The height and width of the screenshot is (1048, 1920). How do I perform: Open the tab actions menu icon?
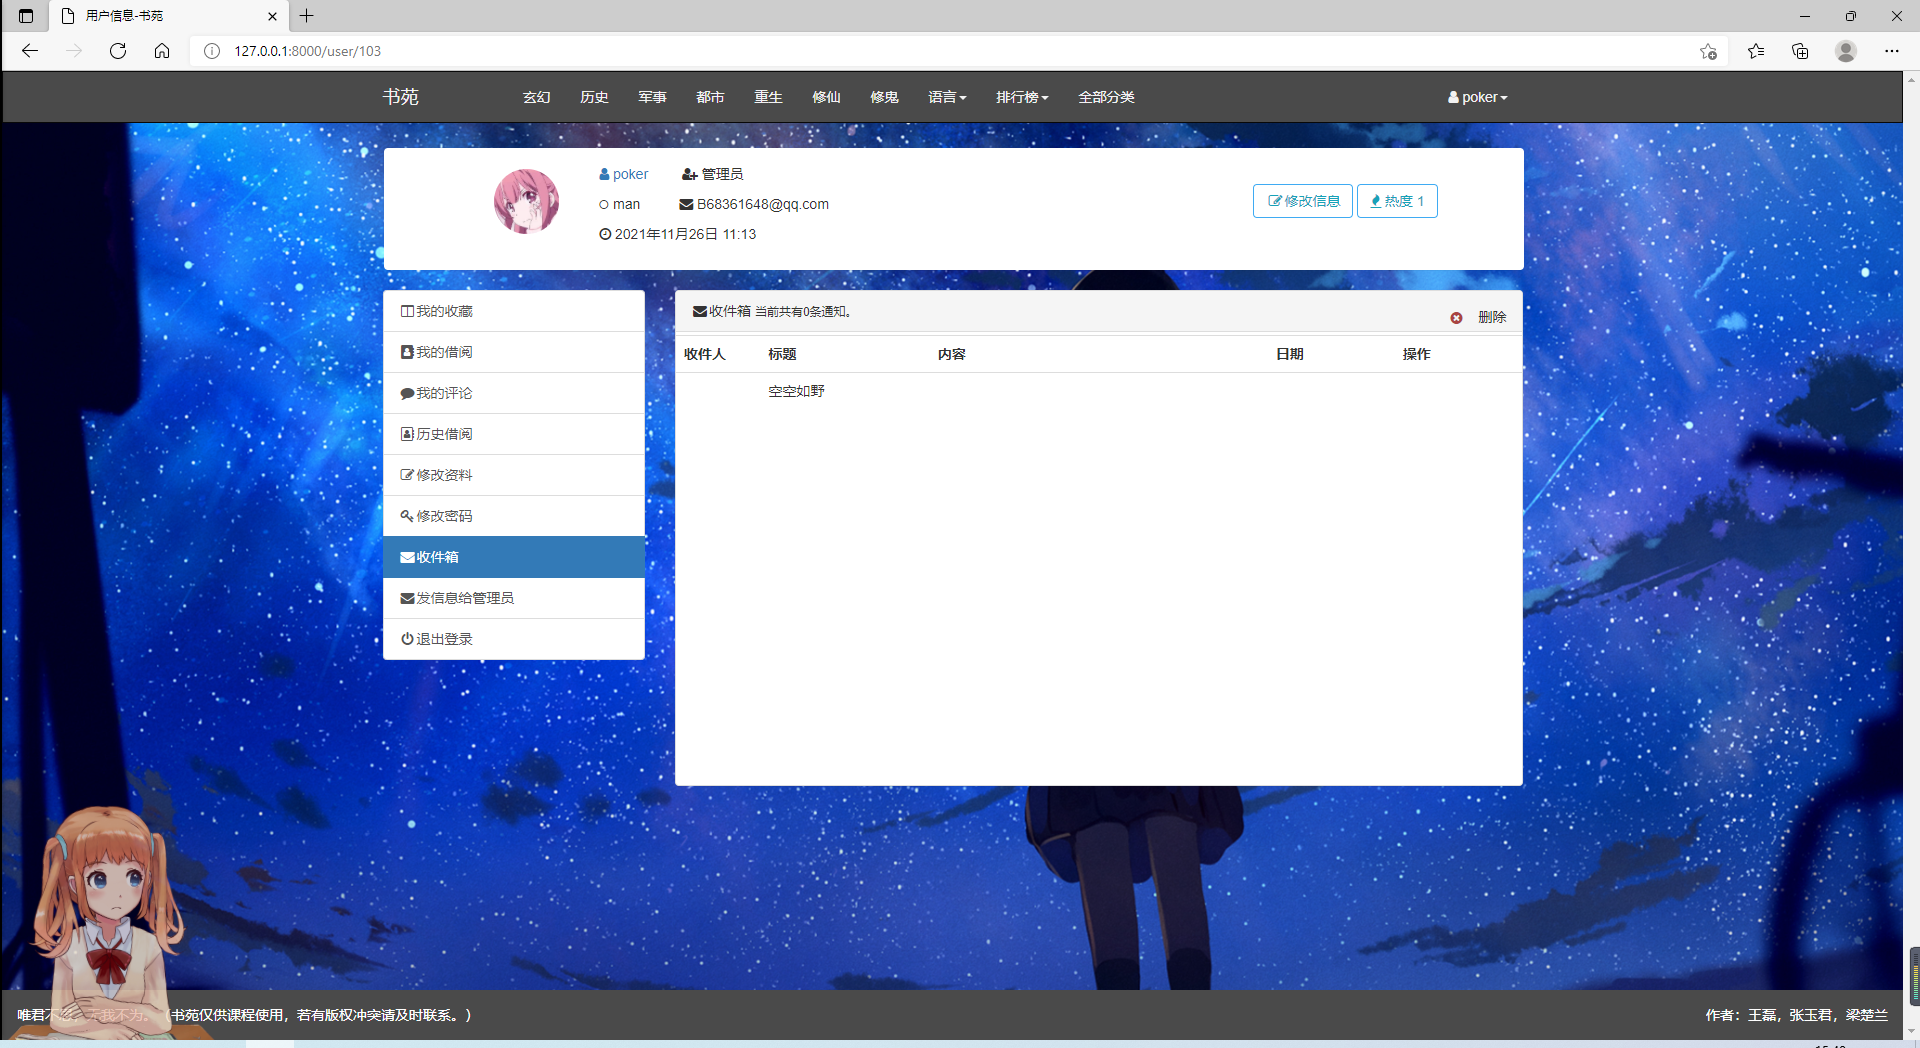point(26,16)
